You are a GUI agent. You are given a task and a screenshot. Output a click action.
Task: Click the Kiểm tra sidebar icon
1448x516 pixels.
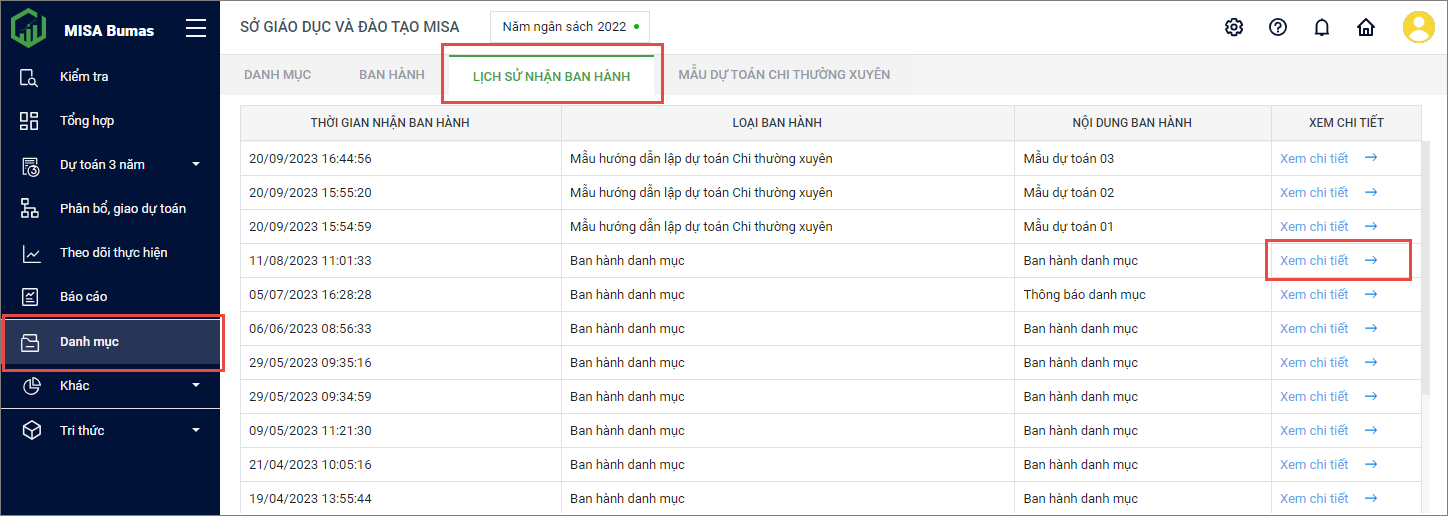30,77
